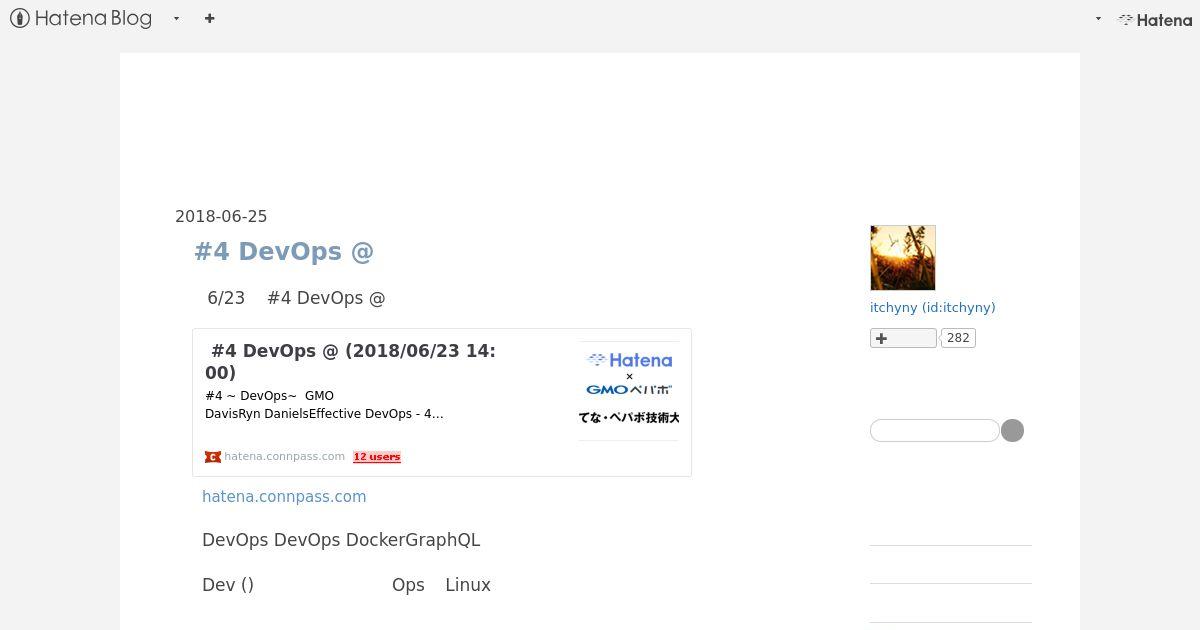The width and height of the screenshot is (1200, 630).
Task: Open the post dated 2018-06-25
Action: pyautogui.click(x=221, y=216)
